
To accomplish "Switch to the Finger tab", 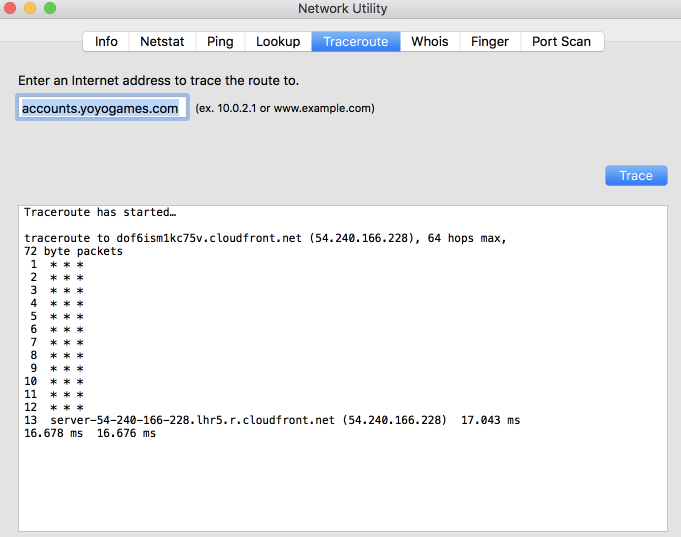I will [x=489, y=41].
